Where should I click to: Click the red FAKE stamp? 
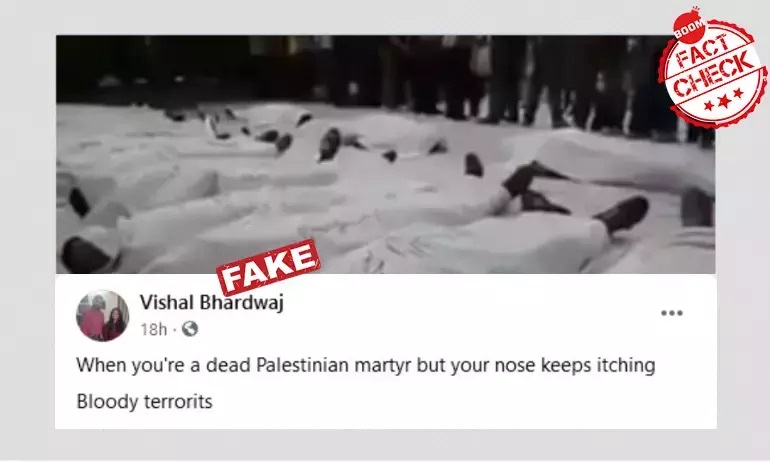tap(268, 267)
